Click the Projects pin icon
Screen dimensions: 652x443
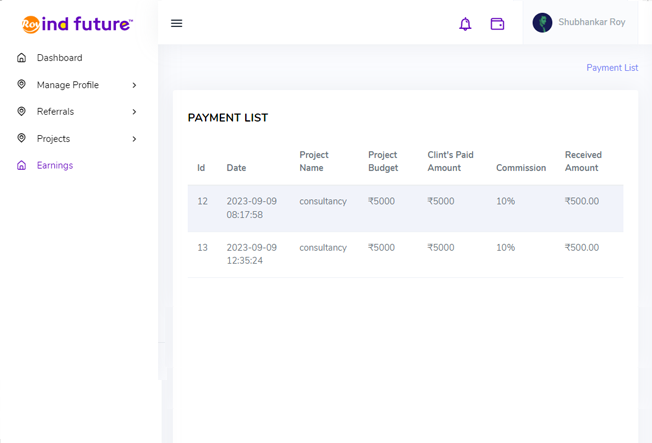point(22,139)
